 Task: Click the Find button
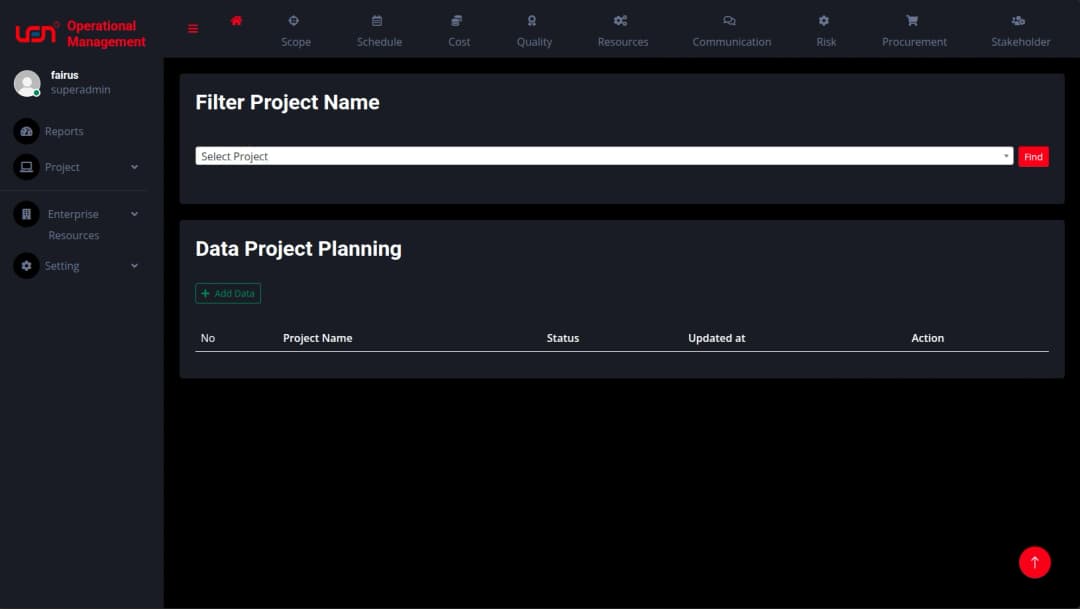(1033, 156)
